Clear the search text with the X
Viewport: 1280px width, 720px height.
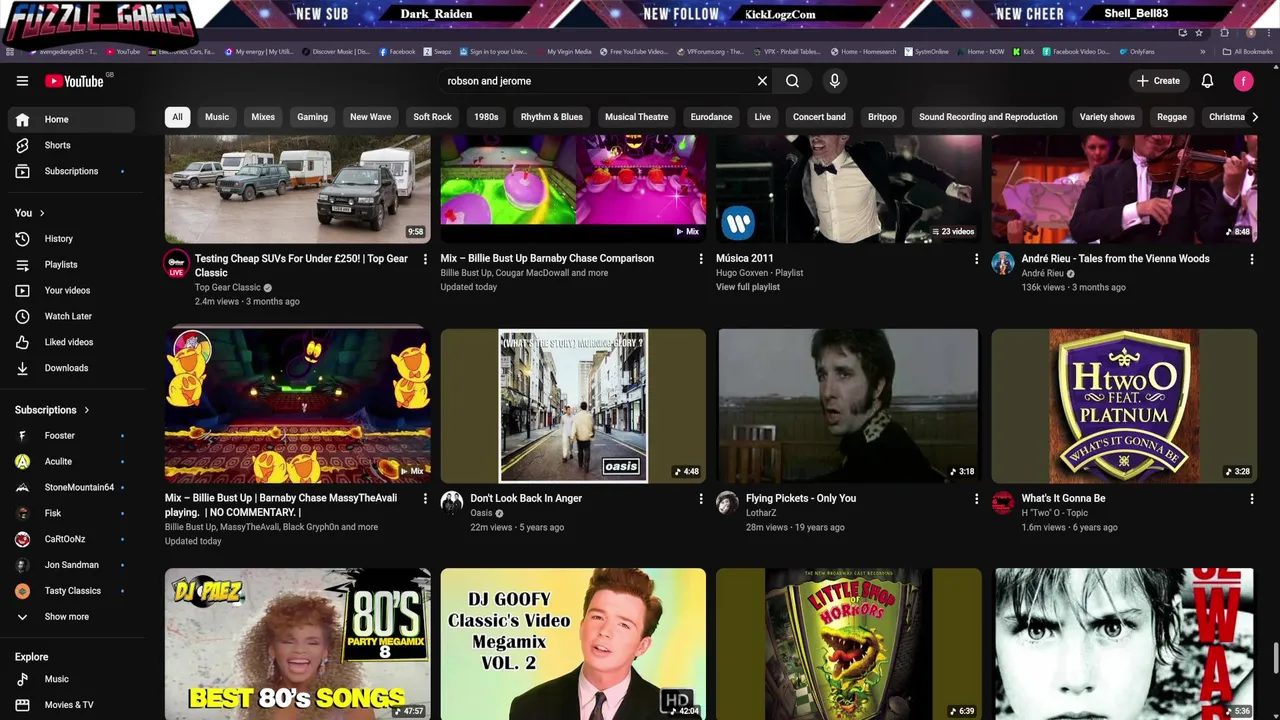pyautogui.click(x=762, y=81)
